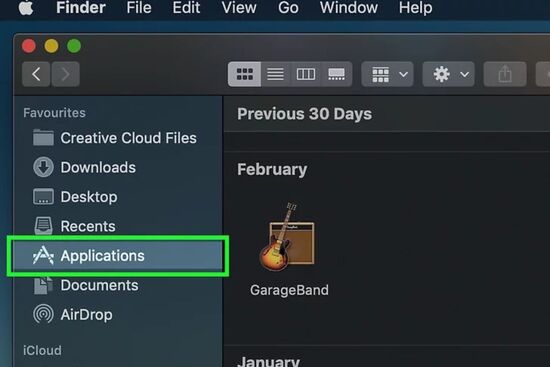Open the File menu

coord(139,8)
